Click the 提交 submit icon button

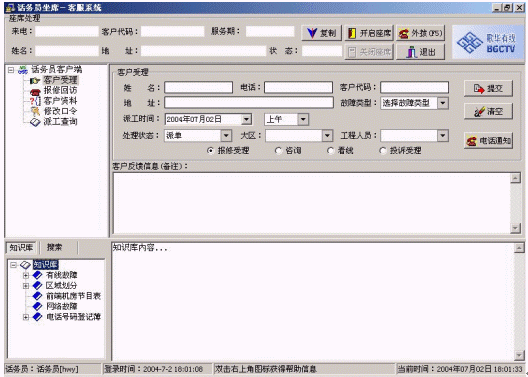pos(478,89)
